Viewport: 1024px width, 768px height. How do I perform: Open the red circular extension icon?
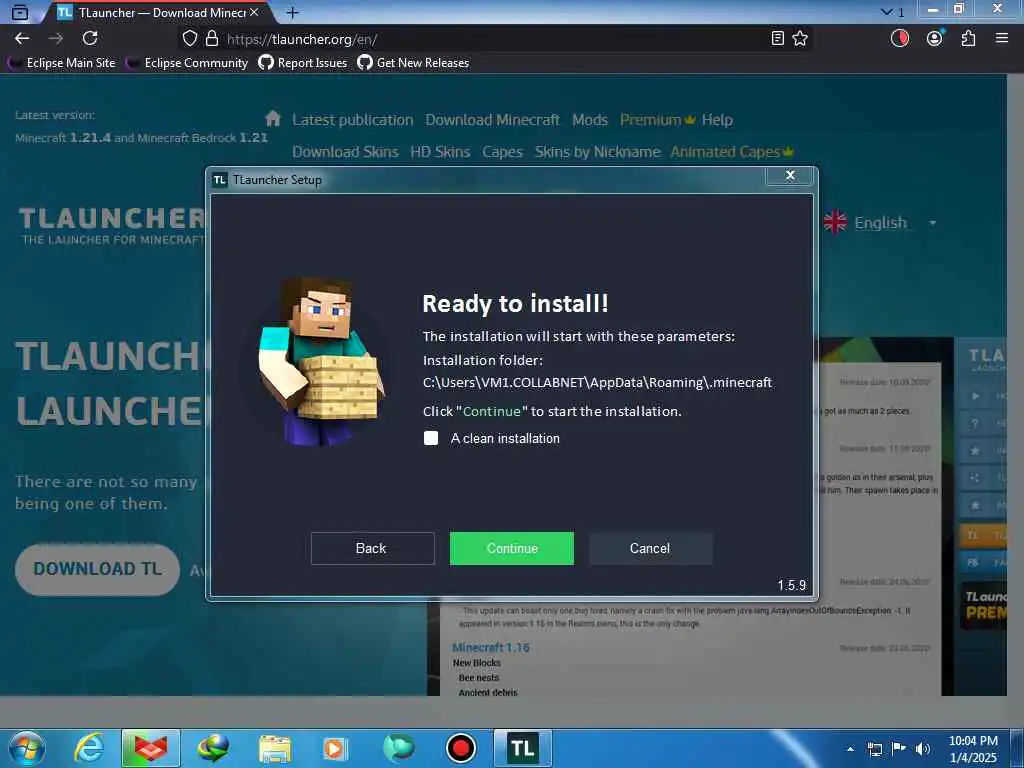coord(900,39)
